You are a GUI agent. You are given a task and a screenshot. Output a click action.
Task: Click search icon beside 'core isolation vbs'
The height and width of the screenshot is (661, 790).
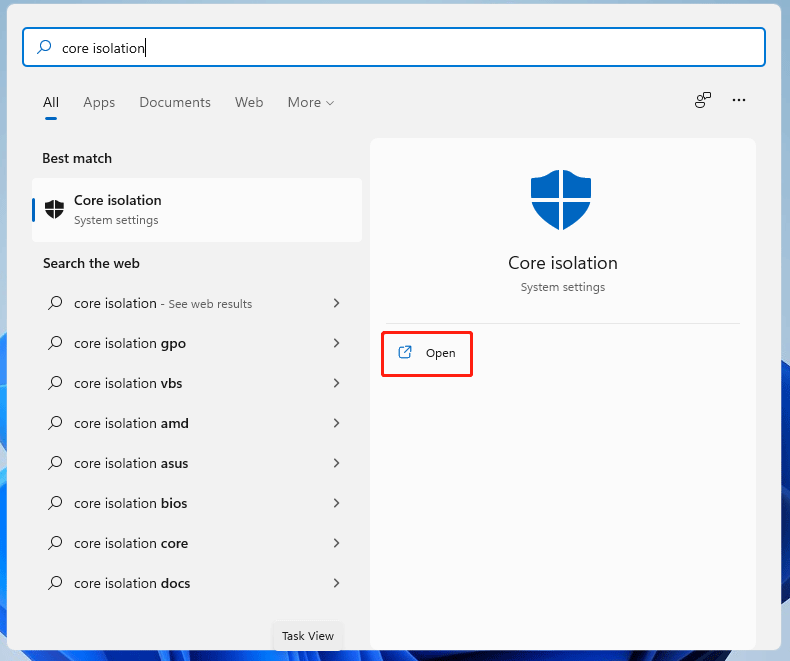click(55, 383)
